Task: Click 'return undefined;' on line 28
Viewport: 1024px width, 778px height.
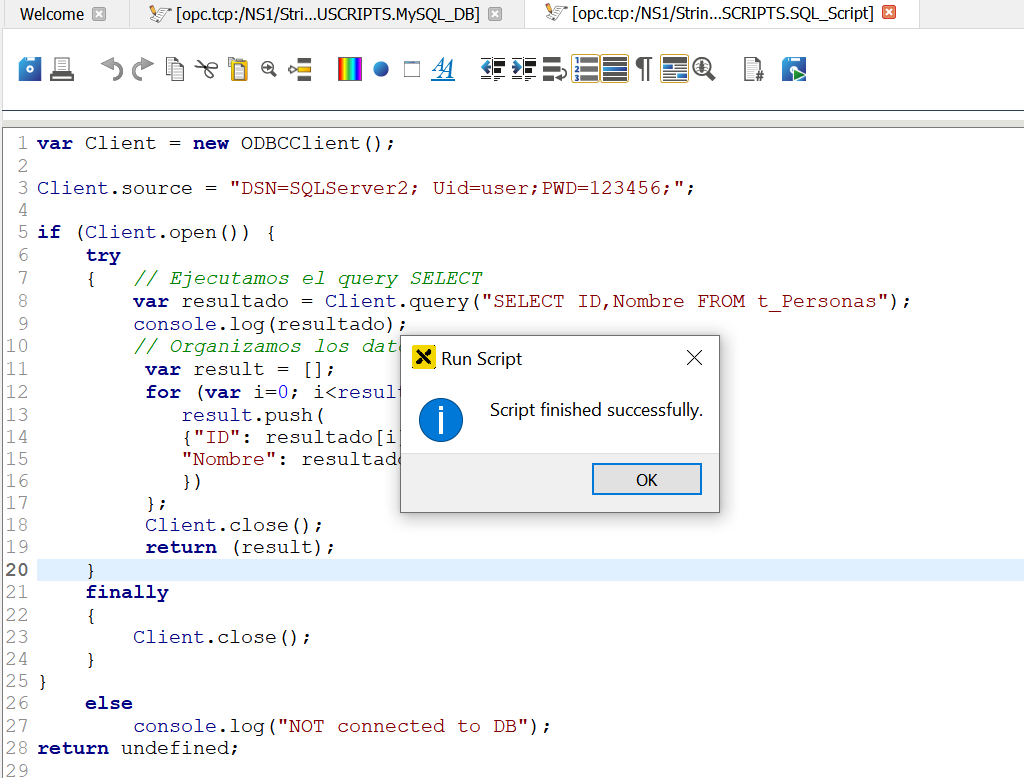Action: point(138,748)
